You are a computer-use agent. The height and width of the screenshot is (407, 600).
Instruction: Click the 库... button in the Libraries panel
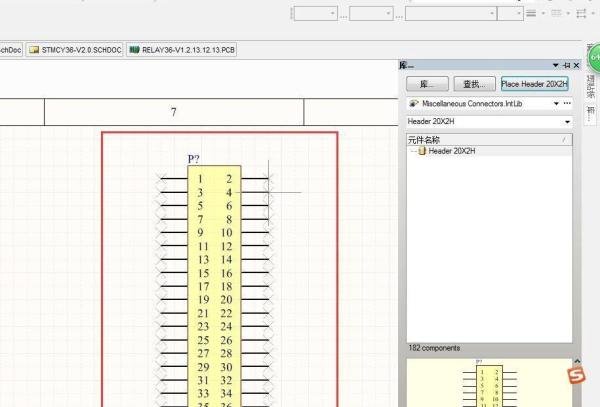427,84
